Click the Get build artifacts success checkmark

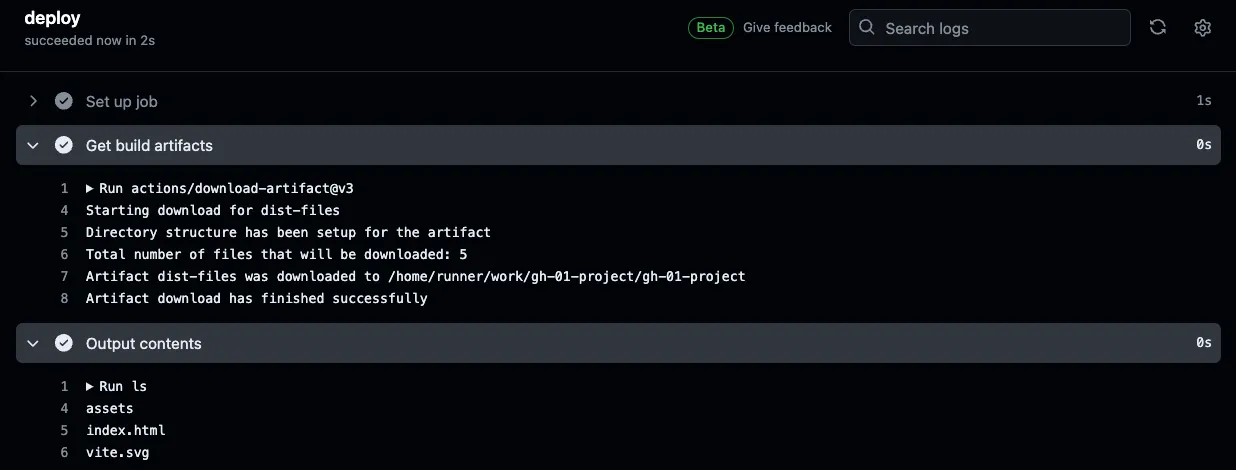pyautogui.click(x=64, y=145)
